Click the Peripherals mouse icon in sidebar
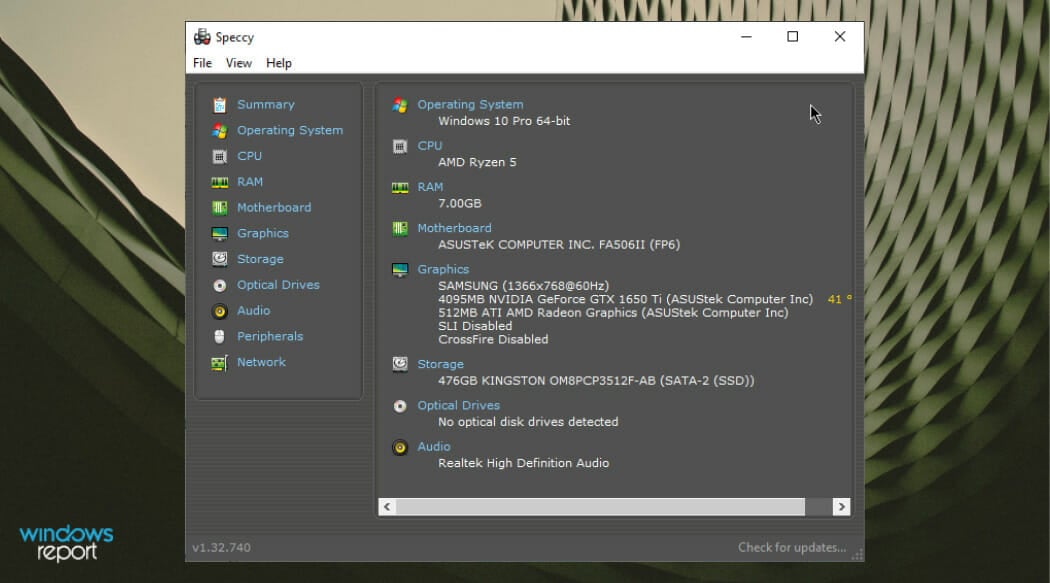The height and width of the screenshot is (583, 1050). click(x=219, y=337)
